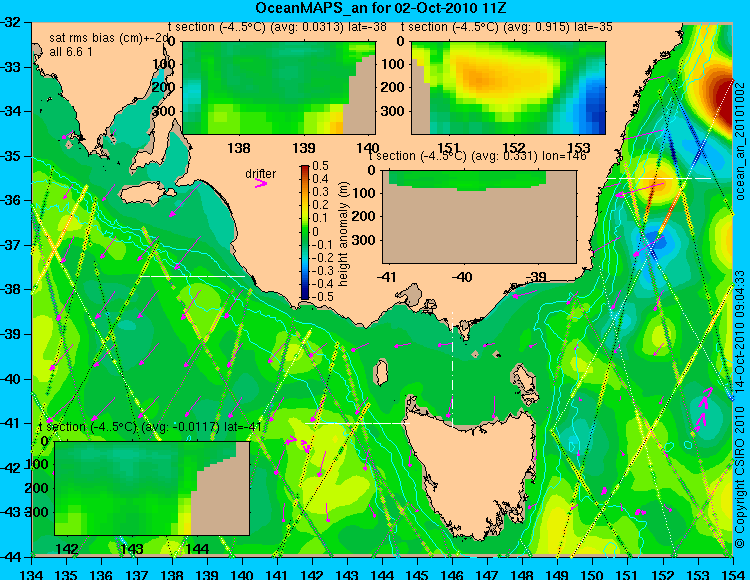Viewport: 750px width, 580px height.
Task: Click the magenta drifter arrow legend symbol
Action: 261,183
